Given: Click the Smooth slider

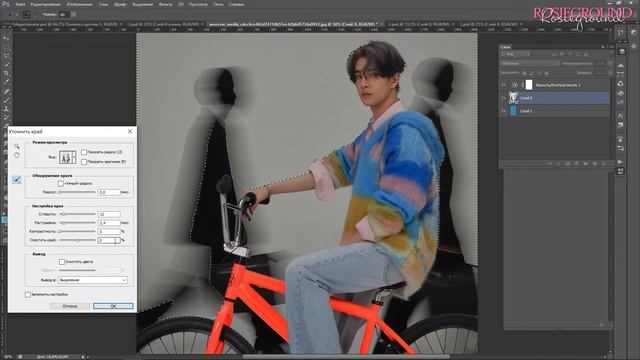Looking at the screenshot, I should click(x=77, y=214).
